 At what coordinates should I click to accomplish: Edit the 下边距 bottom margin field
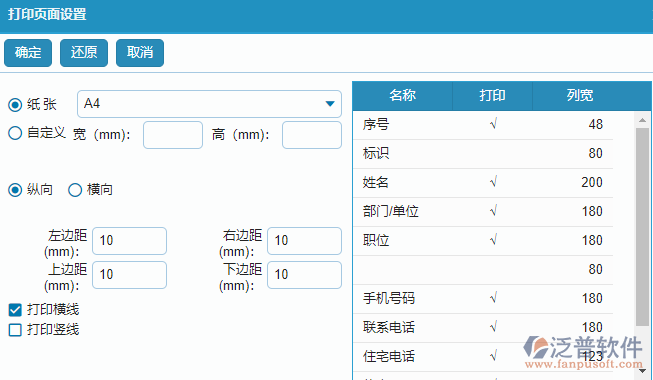(x=304, y=275)
